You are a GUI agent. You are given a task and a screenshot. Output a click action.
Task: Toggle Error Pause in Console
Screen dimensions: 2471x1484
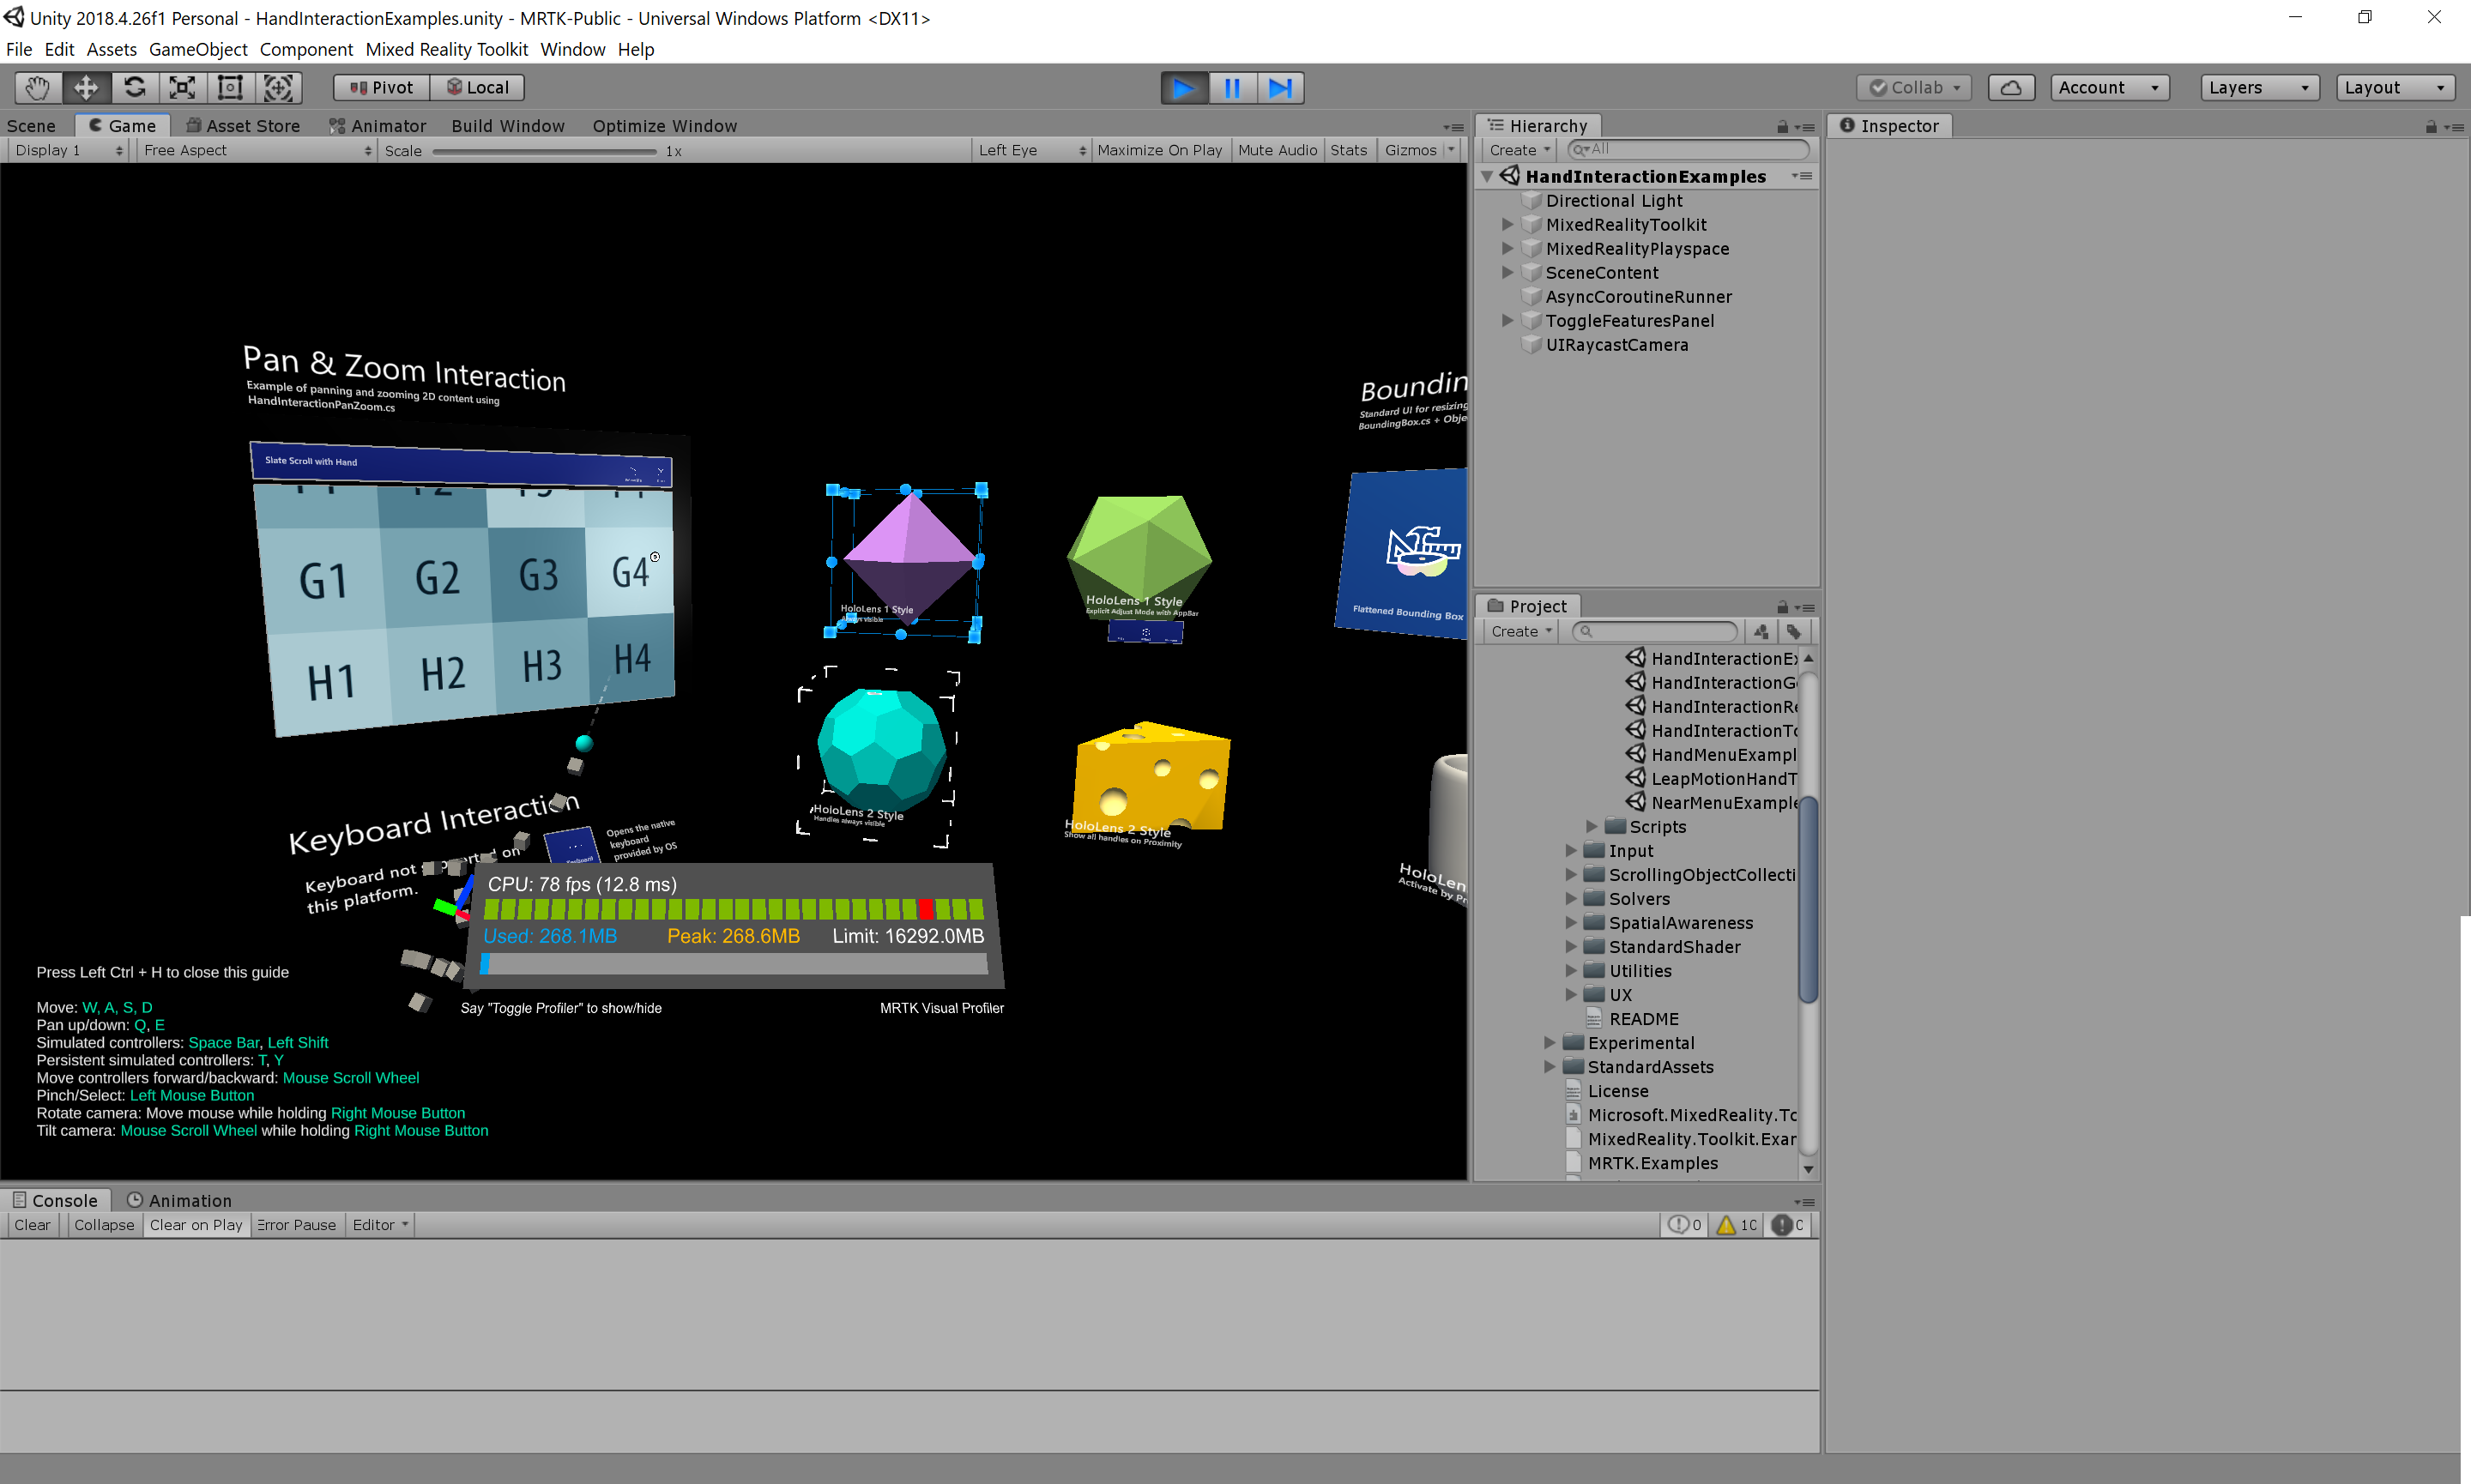[296, 1224]
